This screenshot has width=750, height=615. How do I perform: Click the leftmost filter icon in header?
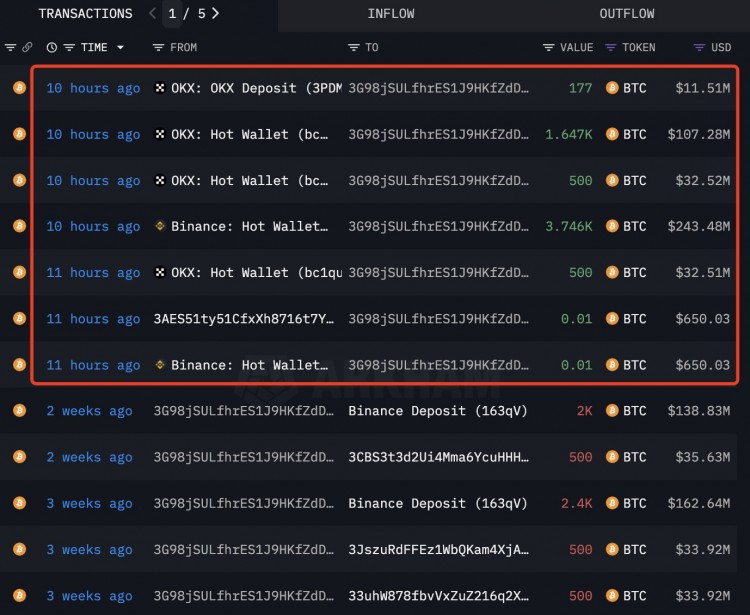coord(11,47)
